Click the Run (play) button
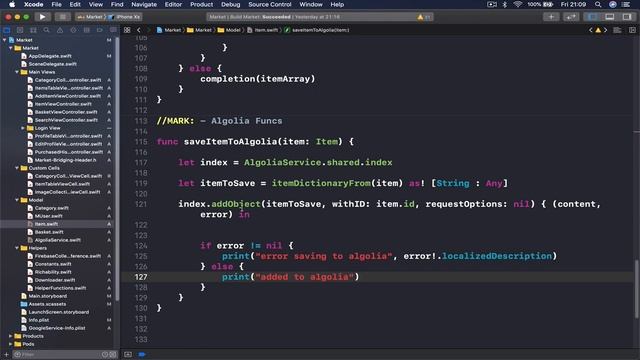Screen dimensions: 640x360 (x=42, y=17)
